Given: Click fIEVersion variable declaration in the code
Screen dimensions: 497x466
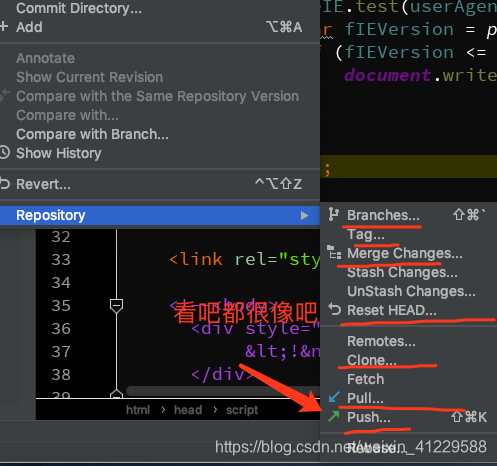Looking at the screenshot, I should 399,29.
